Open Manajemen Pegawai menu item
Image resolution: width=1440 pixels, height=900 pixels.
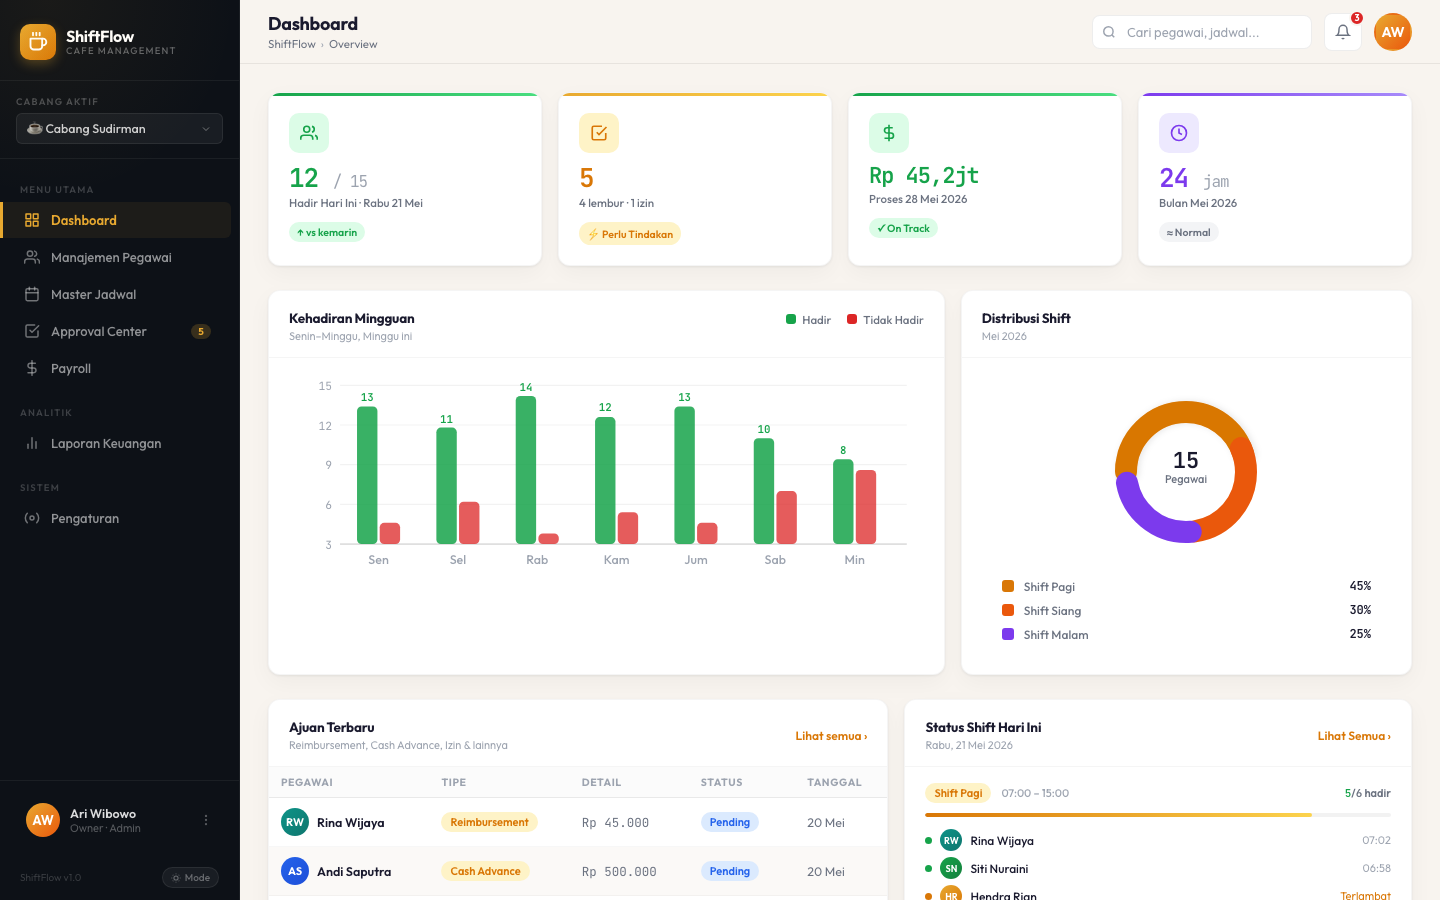[116, 257]
